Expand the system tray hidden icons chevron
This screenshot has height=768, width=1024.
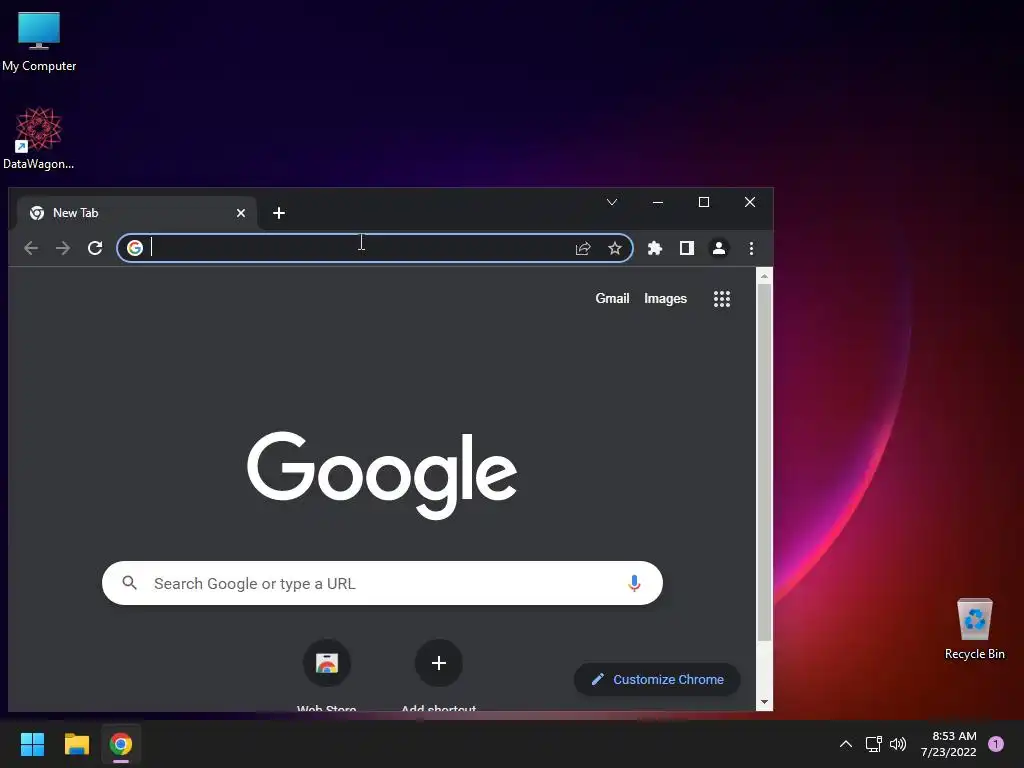pos(846,744)
